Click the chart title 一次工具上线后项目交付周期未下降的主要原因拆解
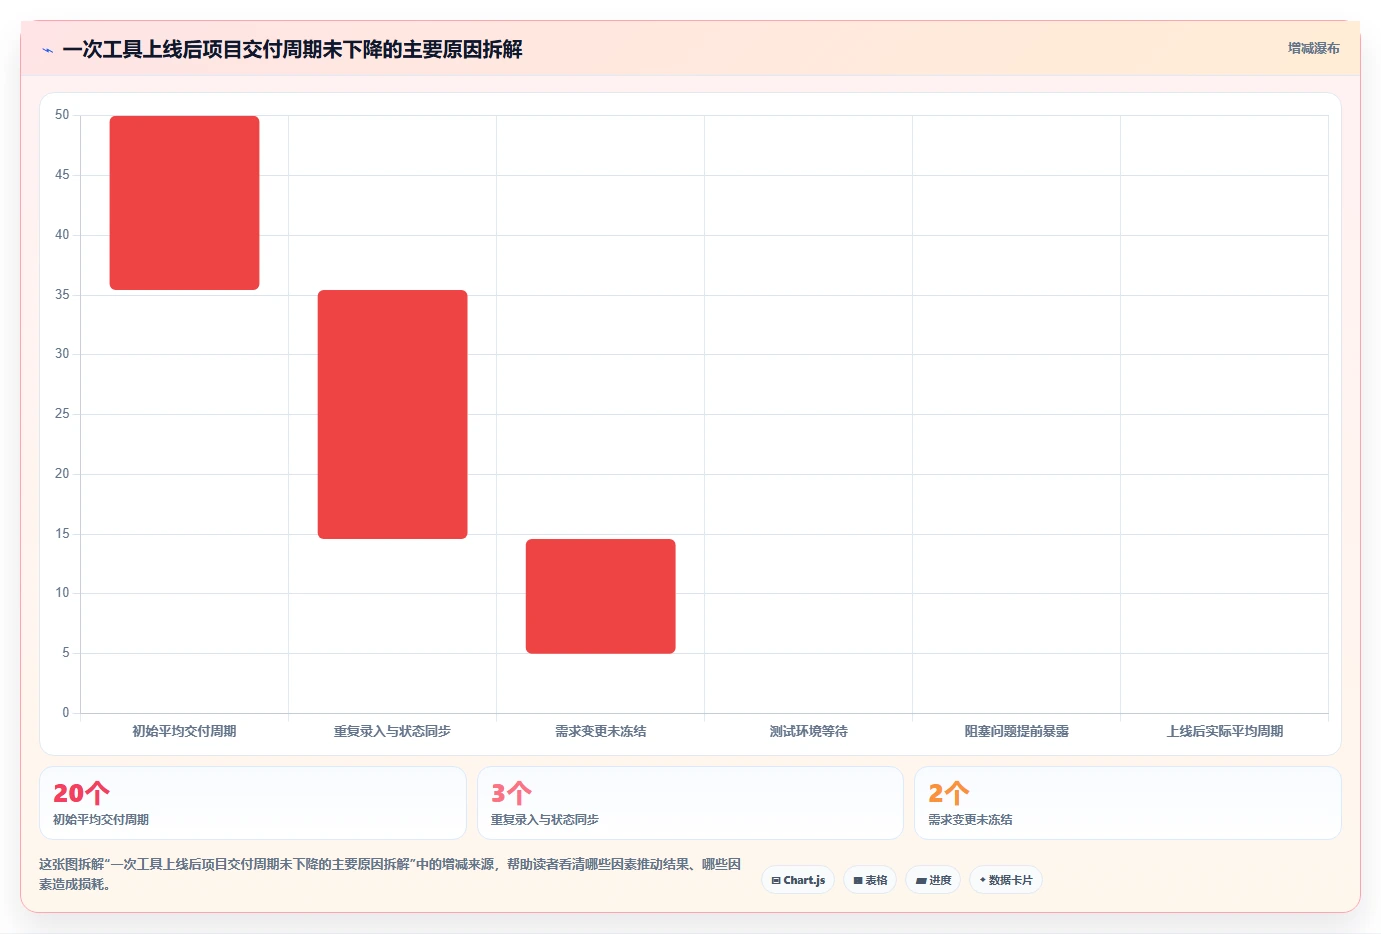1381x934 pixels. click(292, 49)
